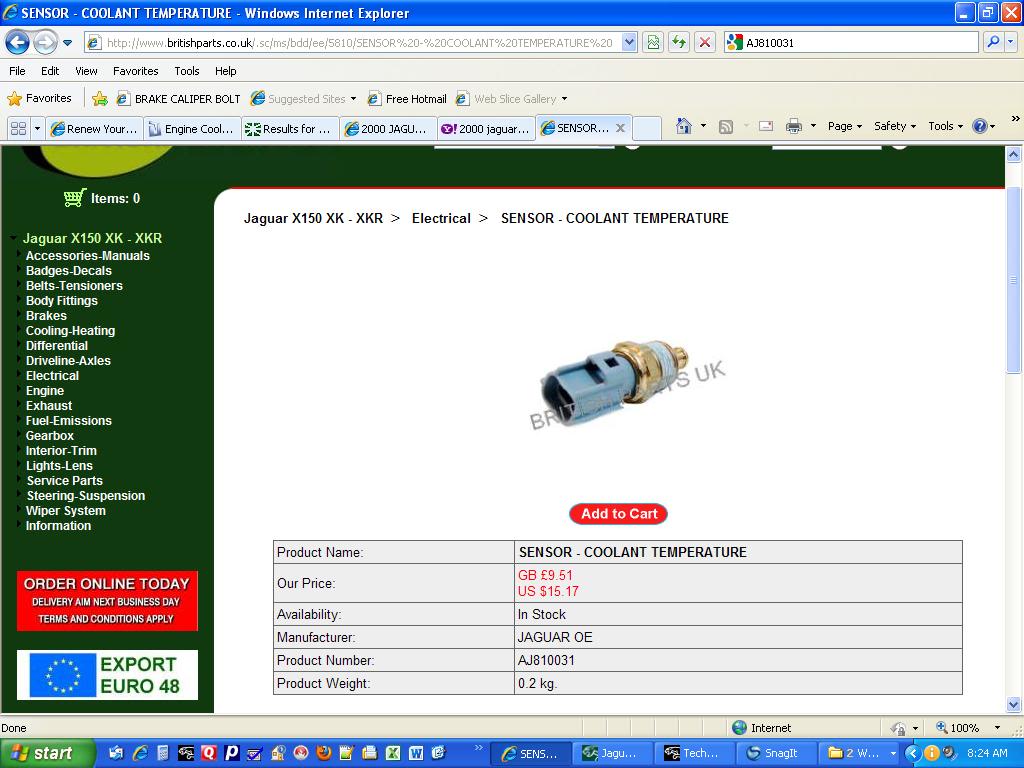The height and width of the screenshot is (768, 1024).
Task: Open the Cooling-Heating category
Action: tap(71, 330)
